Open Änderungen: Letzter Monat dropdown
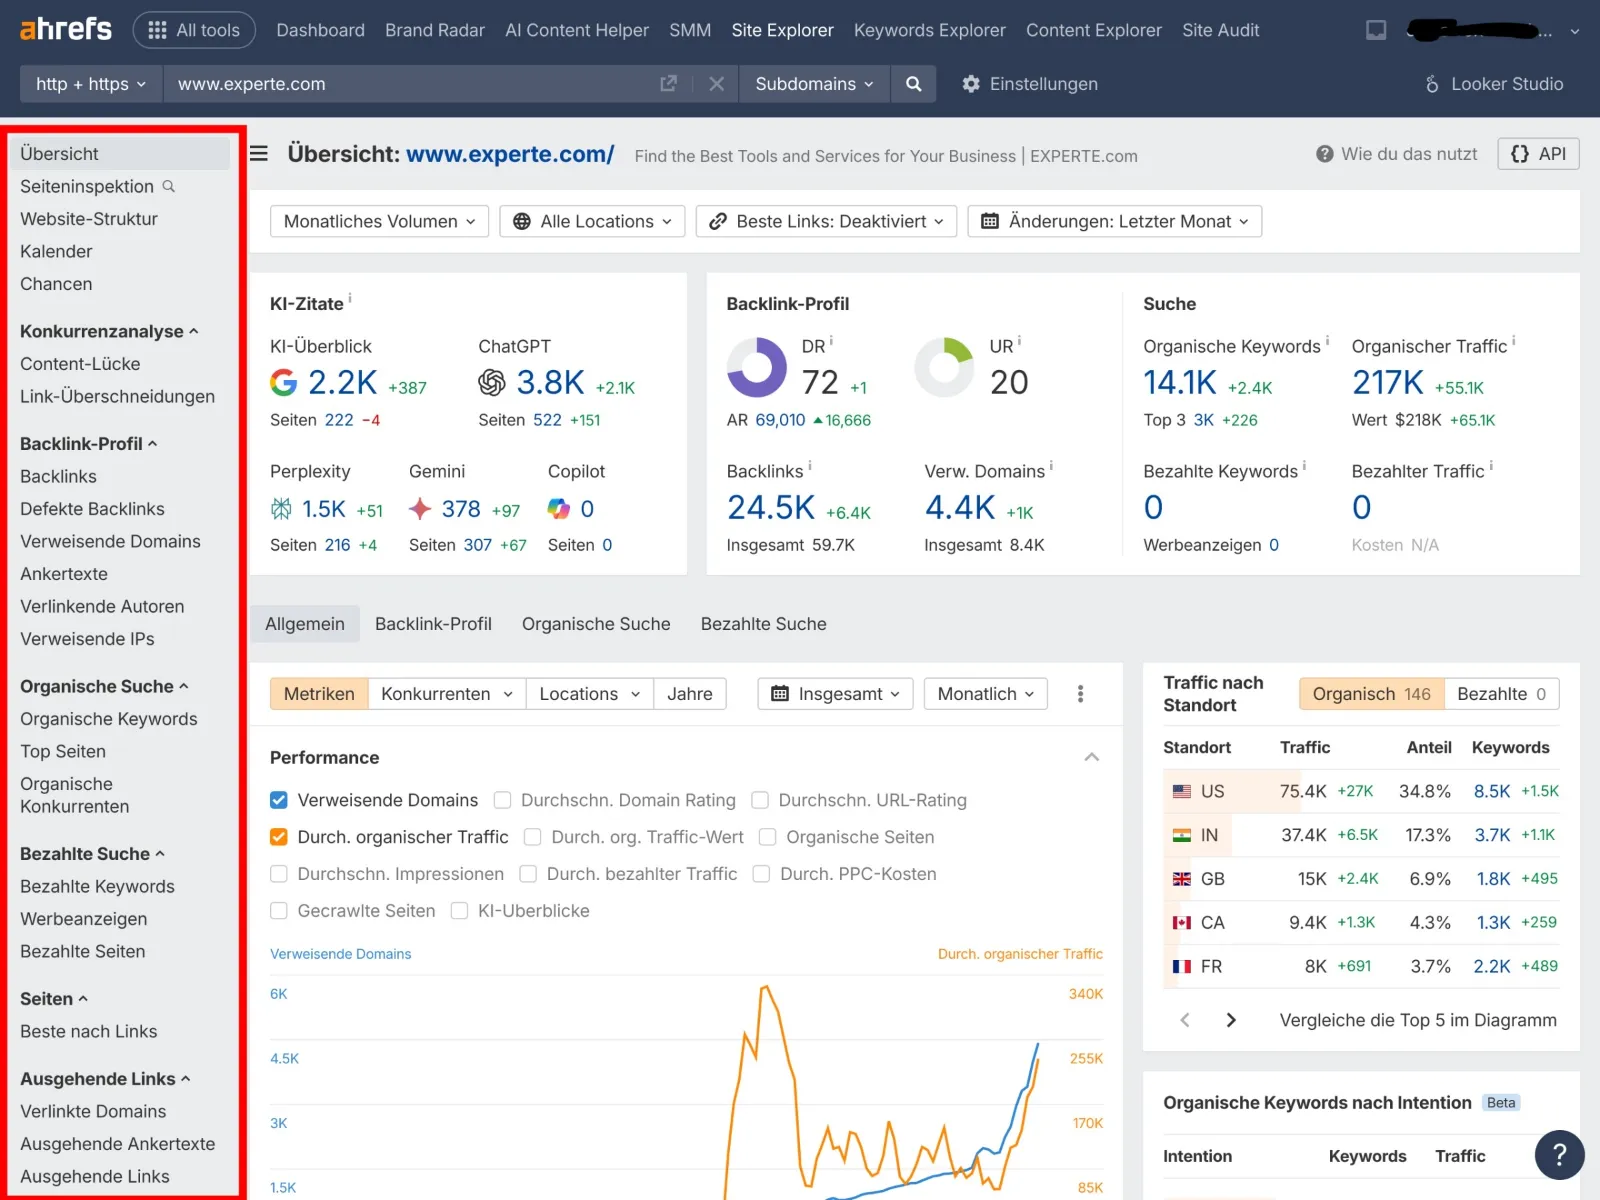Image resolution: width=1600 pixels, height=1200 pixels. (1114, 221)
